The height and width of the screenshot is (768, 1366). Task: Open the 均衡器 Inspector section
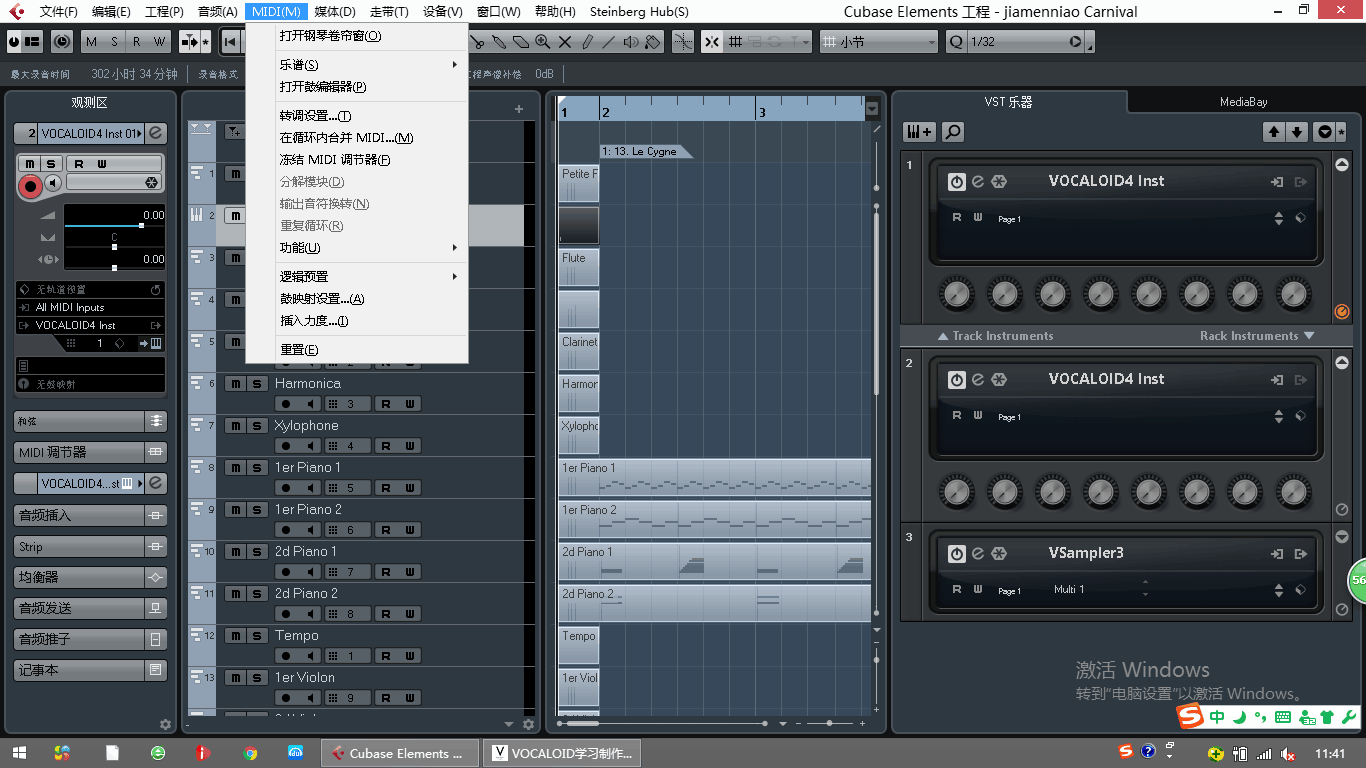[90, 577]
